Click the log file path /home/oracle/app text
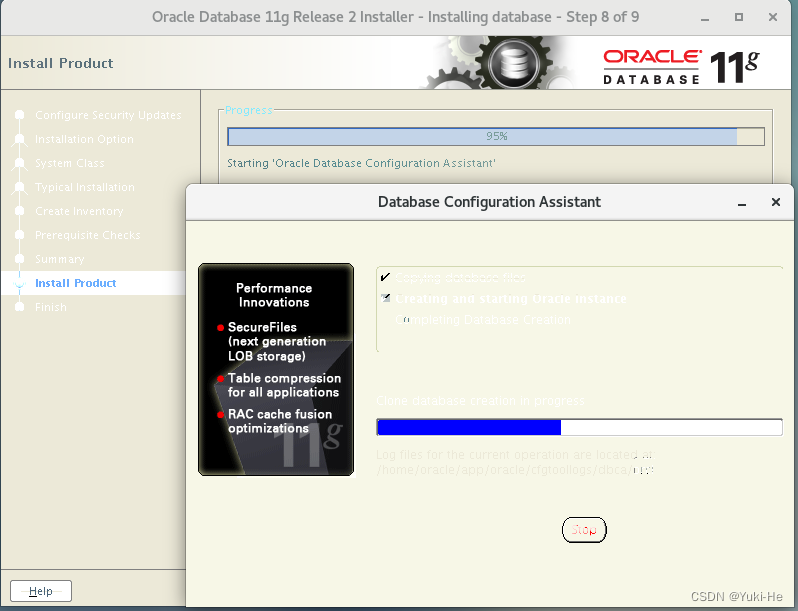 [515, 470]
